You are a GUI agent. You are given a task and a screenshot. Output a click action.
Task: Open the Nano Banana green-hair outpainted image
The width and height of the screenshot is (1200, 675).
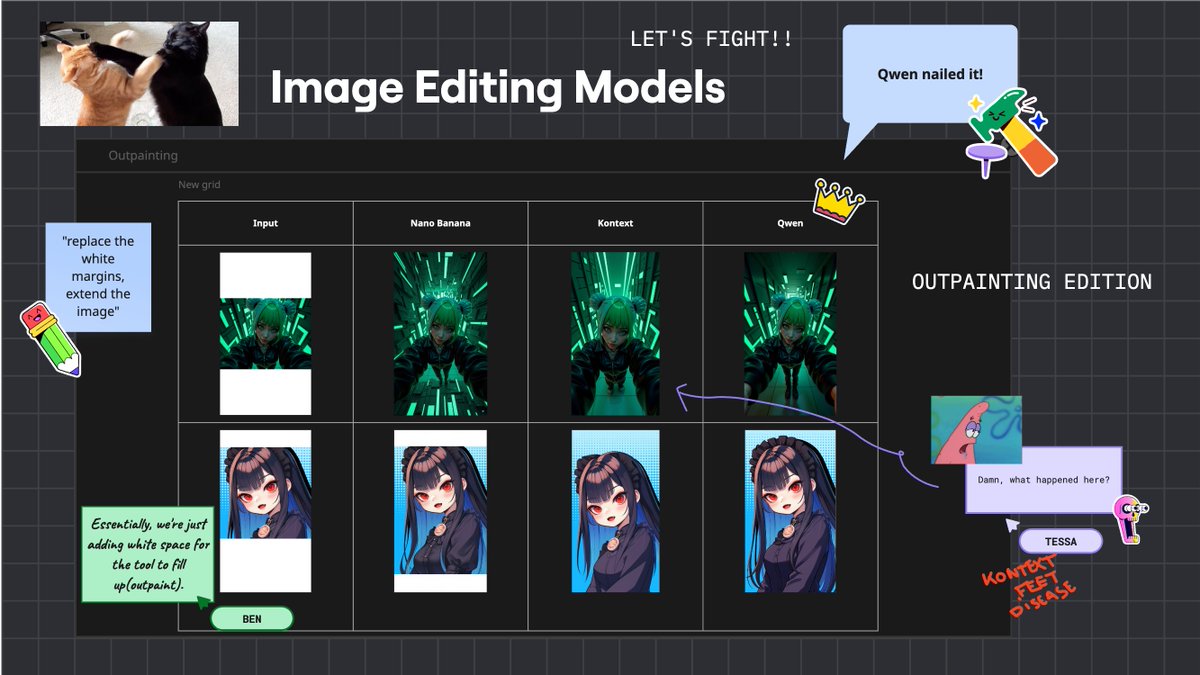[x=440, y=334]
